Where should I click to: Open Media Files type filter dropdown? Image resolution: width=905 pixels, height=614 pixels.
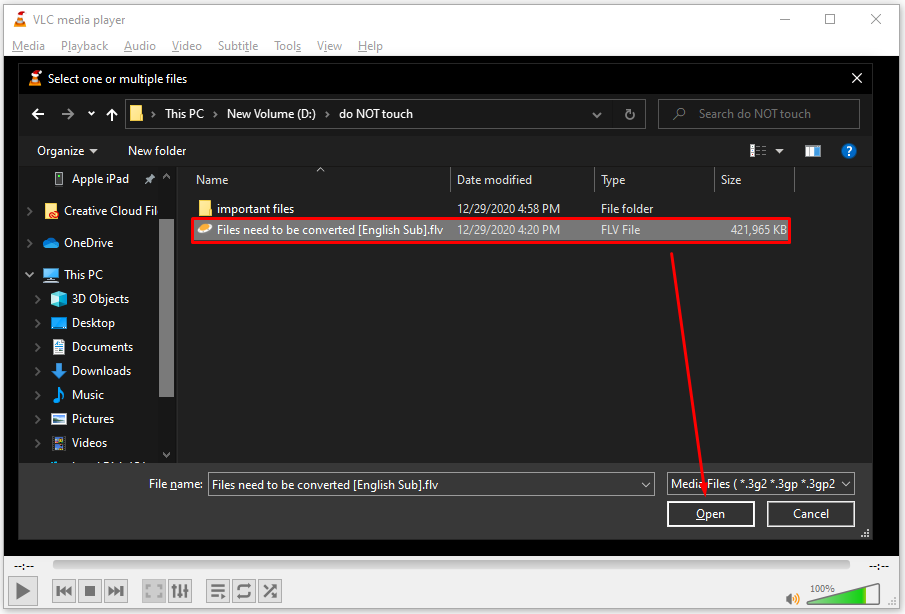[x=760, y=484]
